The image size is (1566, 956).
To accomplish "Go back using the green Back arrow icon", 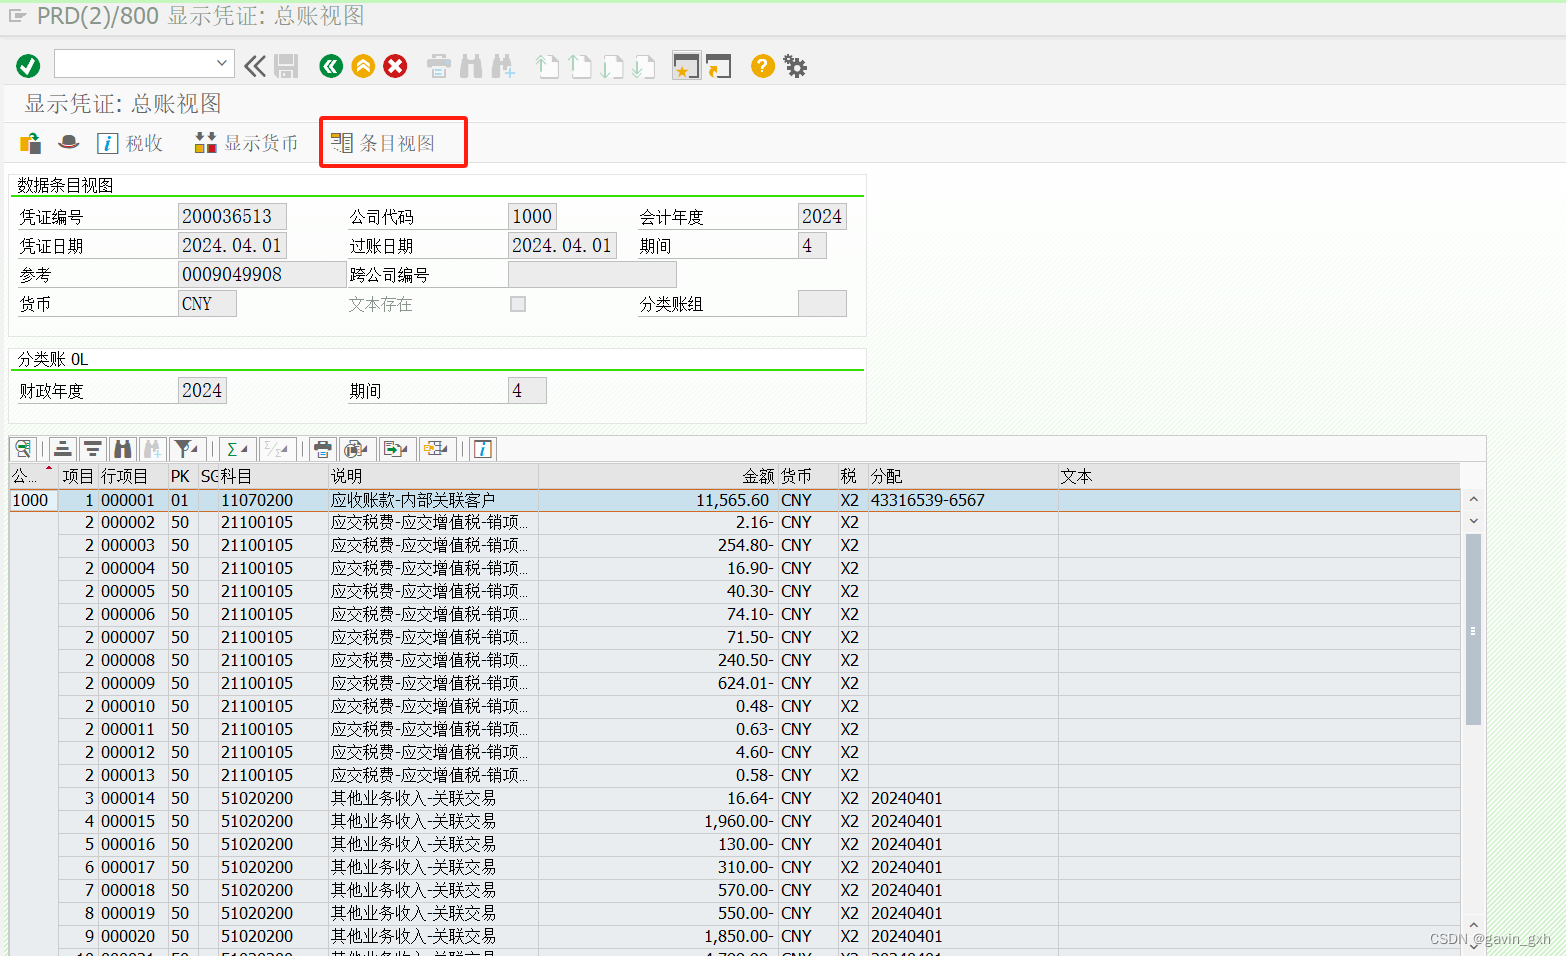I will pos(331,66).
